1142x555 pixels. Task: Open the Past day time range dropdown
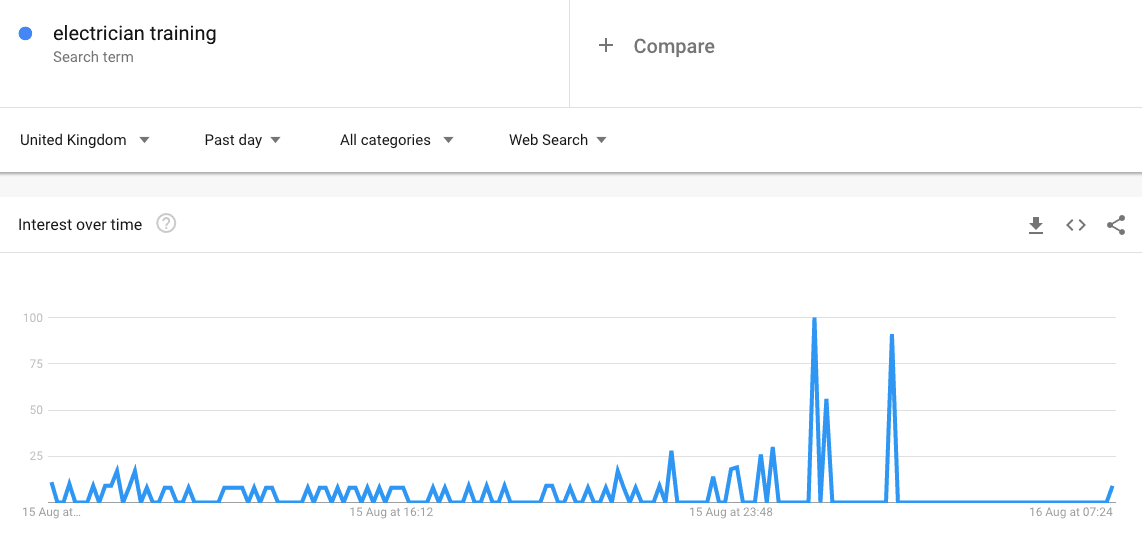243,140
